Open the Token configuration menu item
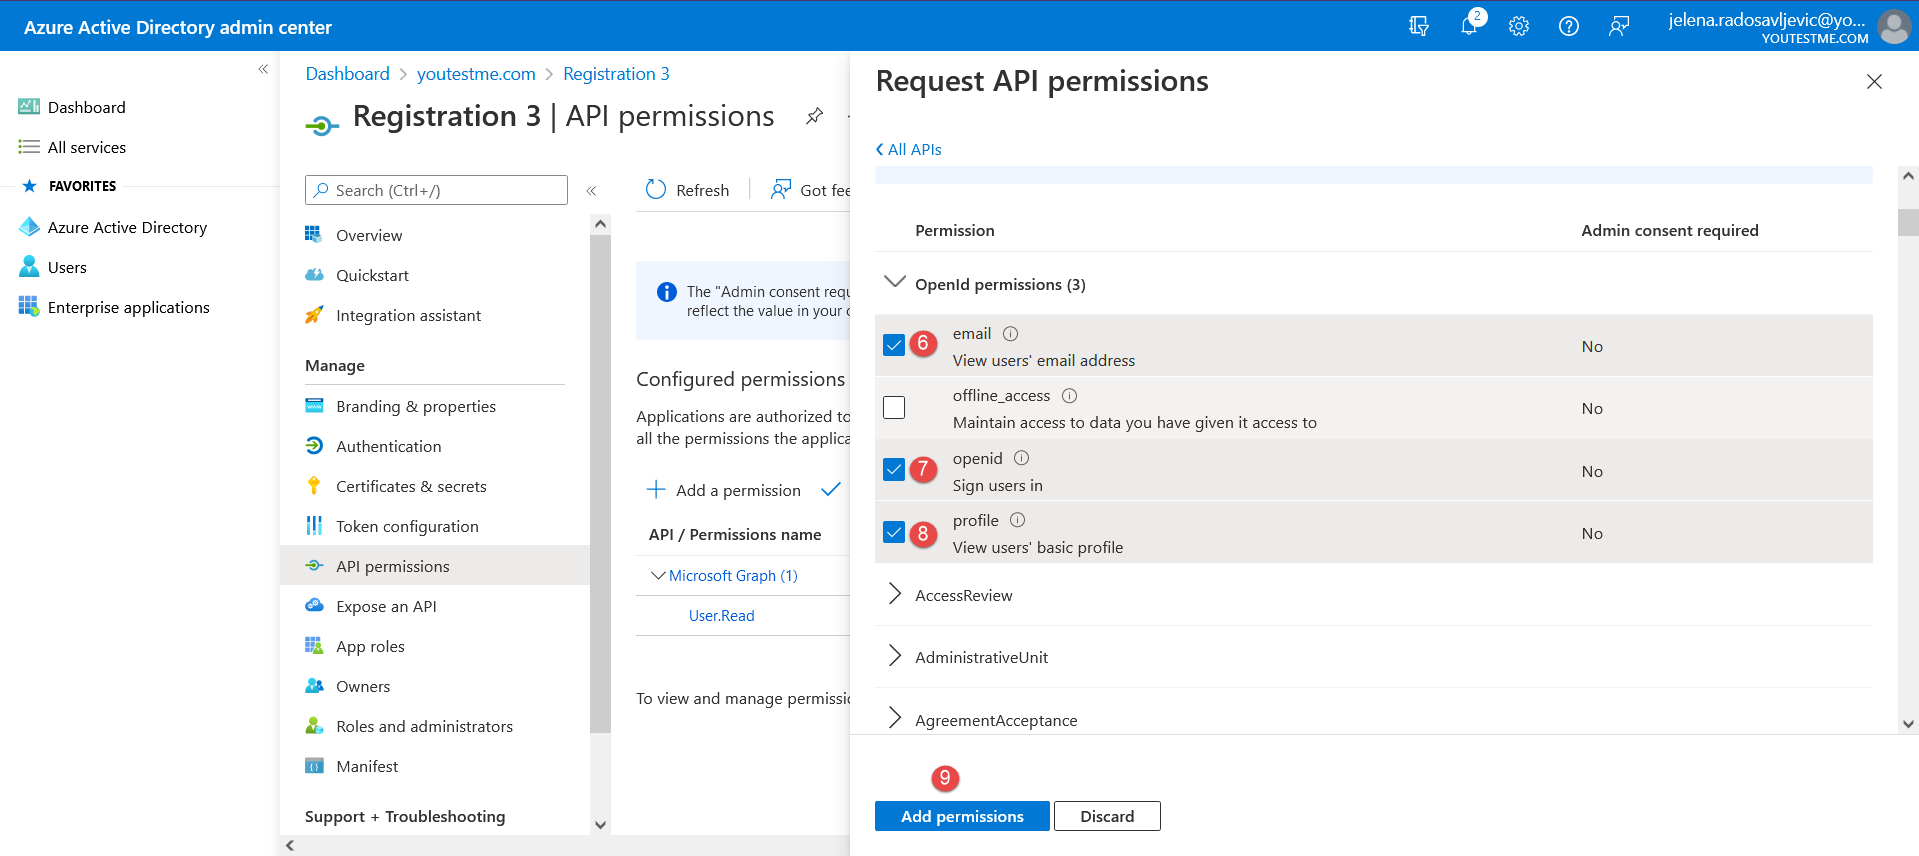Image resolution: width=1919 pixels, height=856 pixels. 407,526
